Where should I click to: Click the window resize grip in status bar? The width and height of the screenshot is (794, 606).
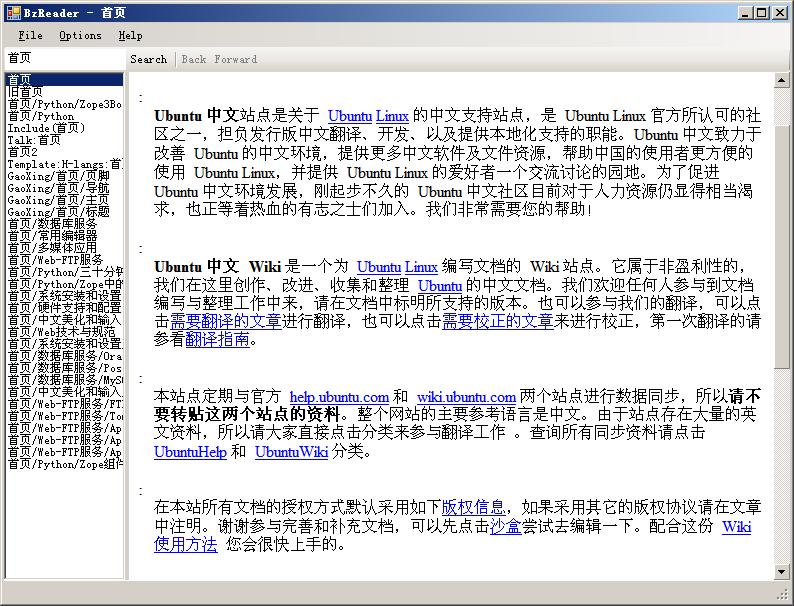click(x=783, y=595)
